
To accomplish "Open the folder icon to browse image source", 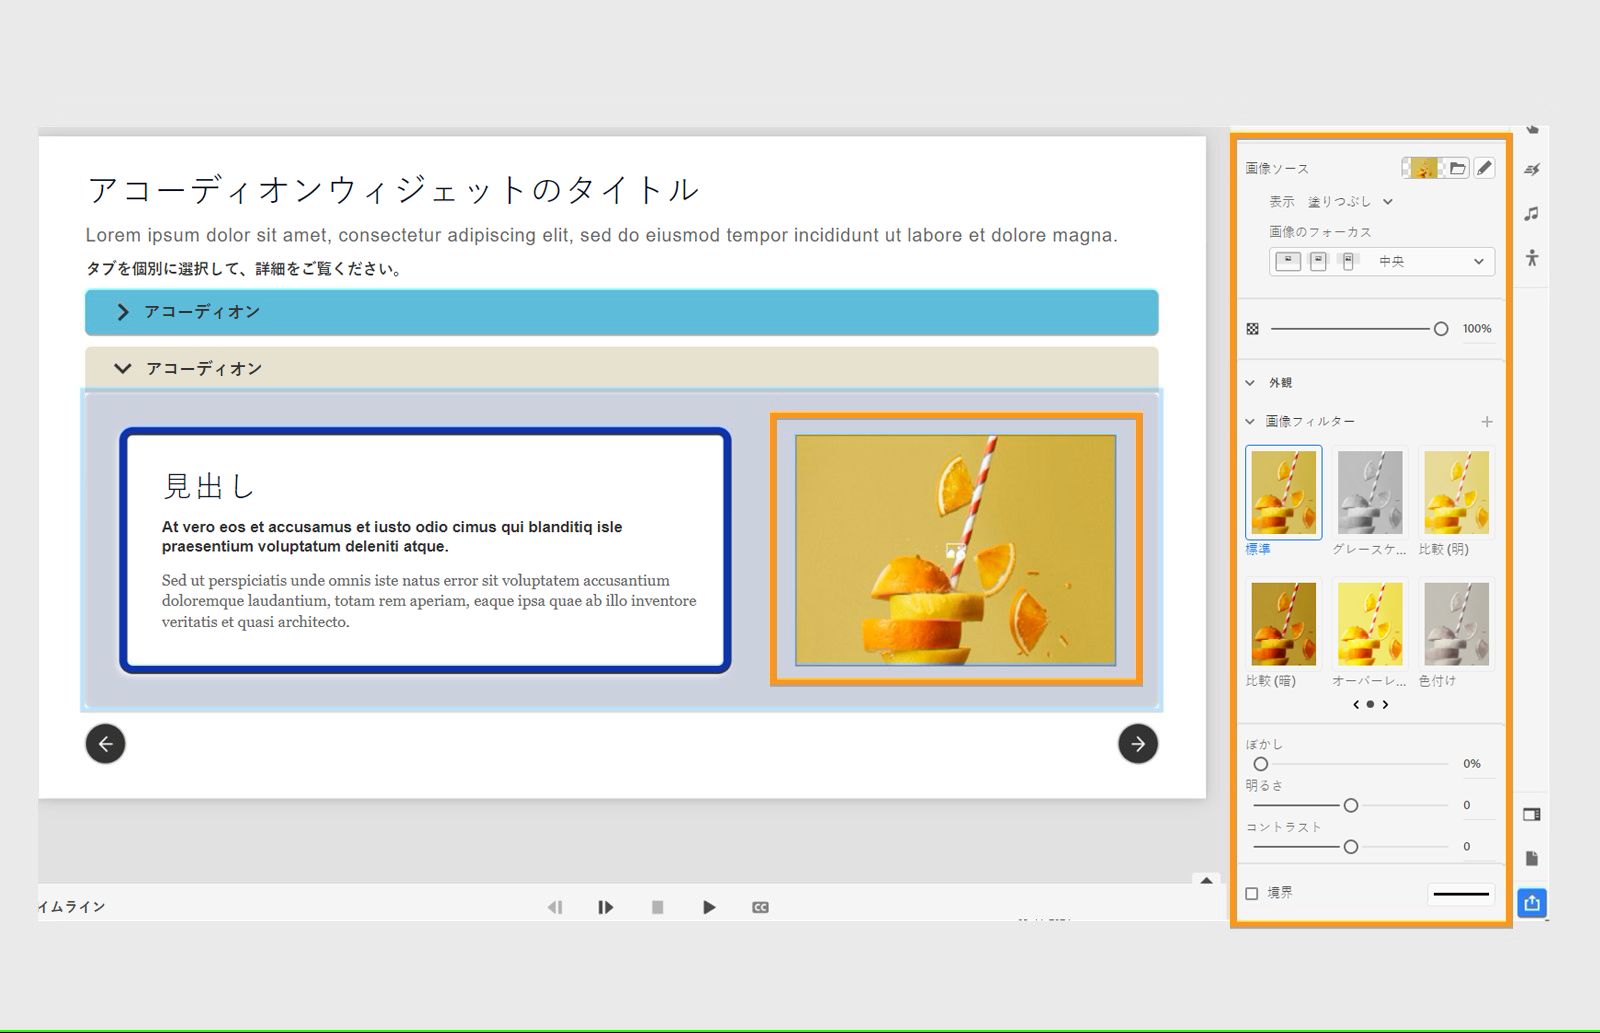I will pyautogui.click(x=1458, y=169).
